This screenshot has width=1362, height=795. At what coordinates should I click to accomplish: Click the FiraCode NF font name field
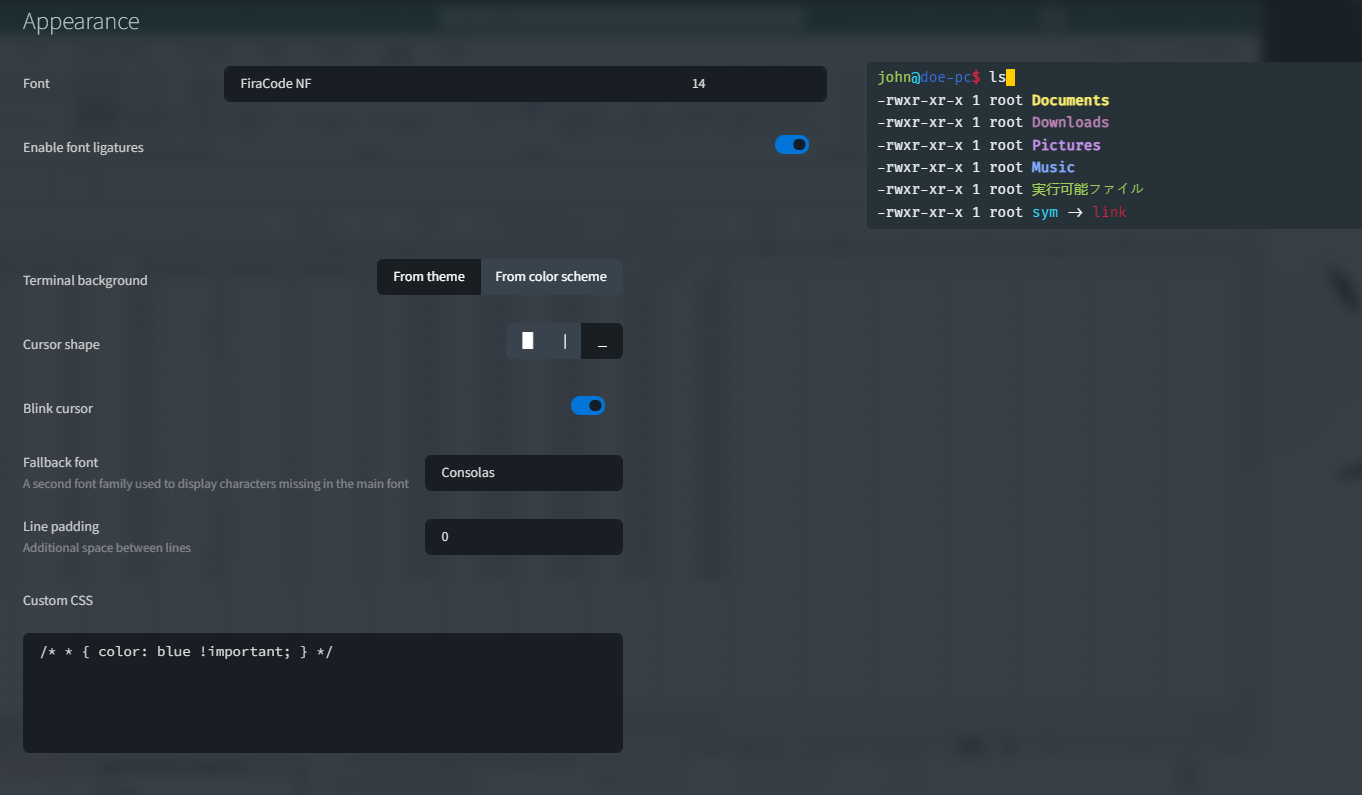[450, 84]
